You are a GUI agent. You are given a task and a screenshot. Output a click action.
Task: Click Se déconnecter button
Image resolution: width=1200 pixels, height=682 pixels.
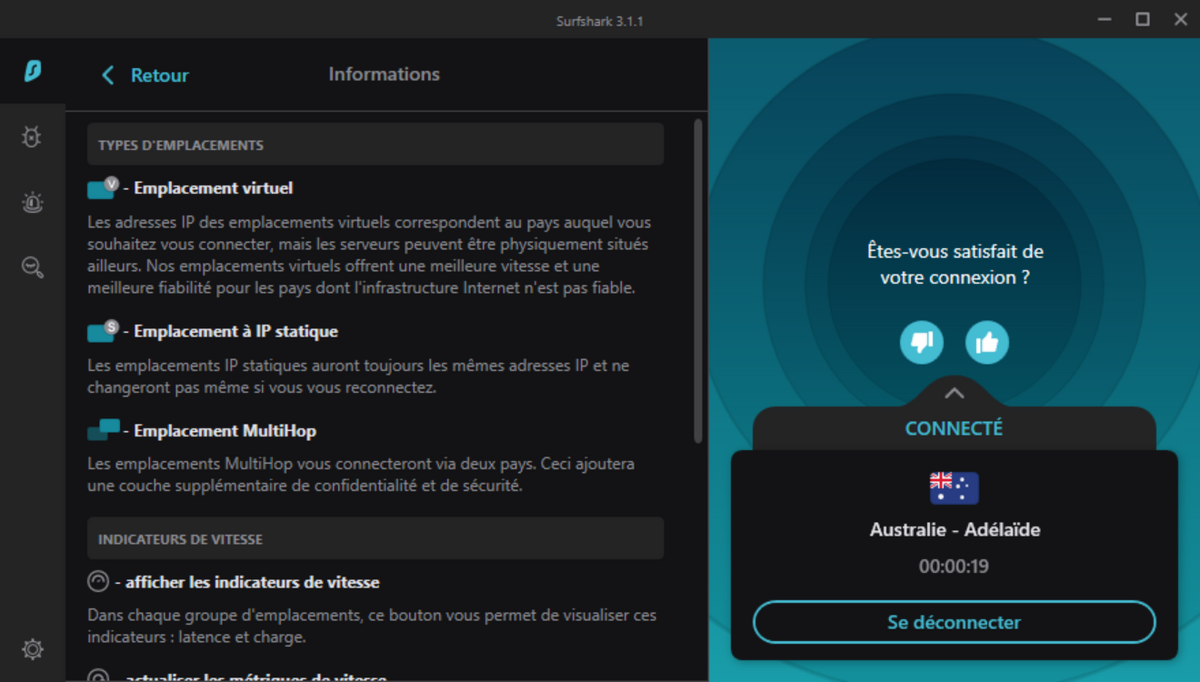coord(954,622)
